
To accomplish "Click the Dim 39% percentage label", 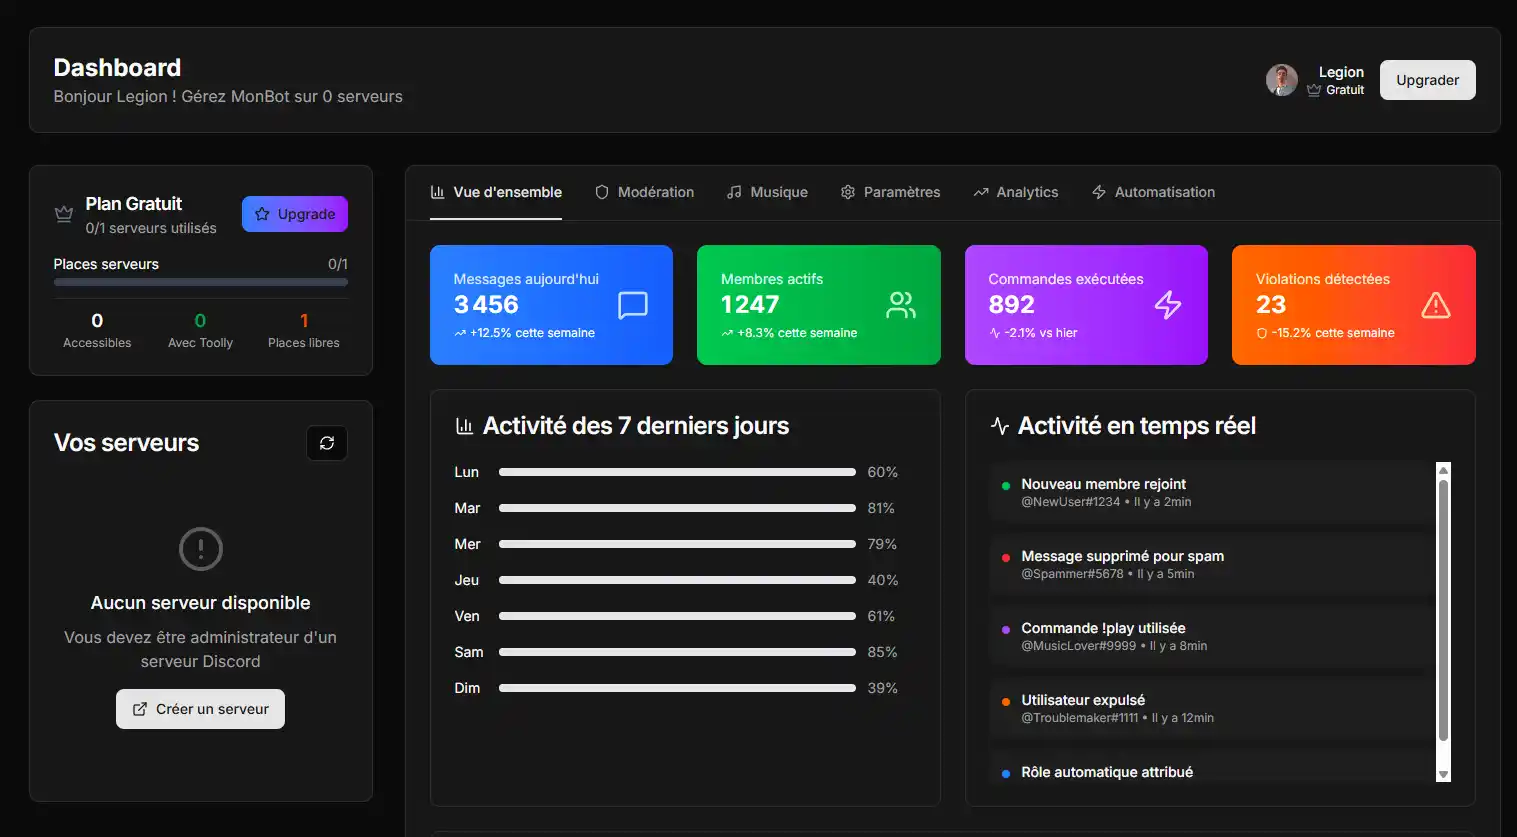I will (x=882, y=688).
